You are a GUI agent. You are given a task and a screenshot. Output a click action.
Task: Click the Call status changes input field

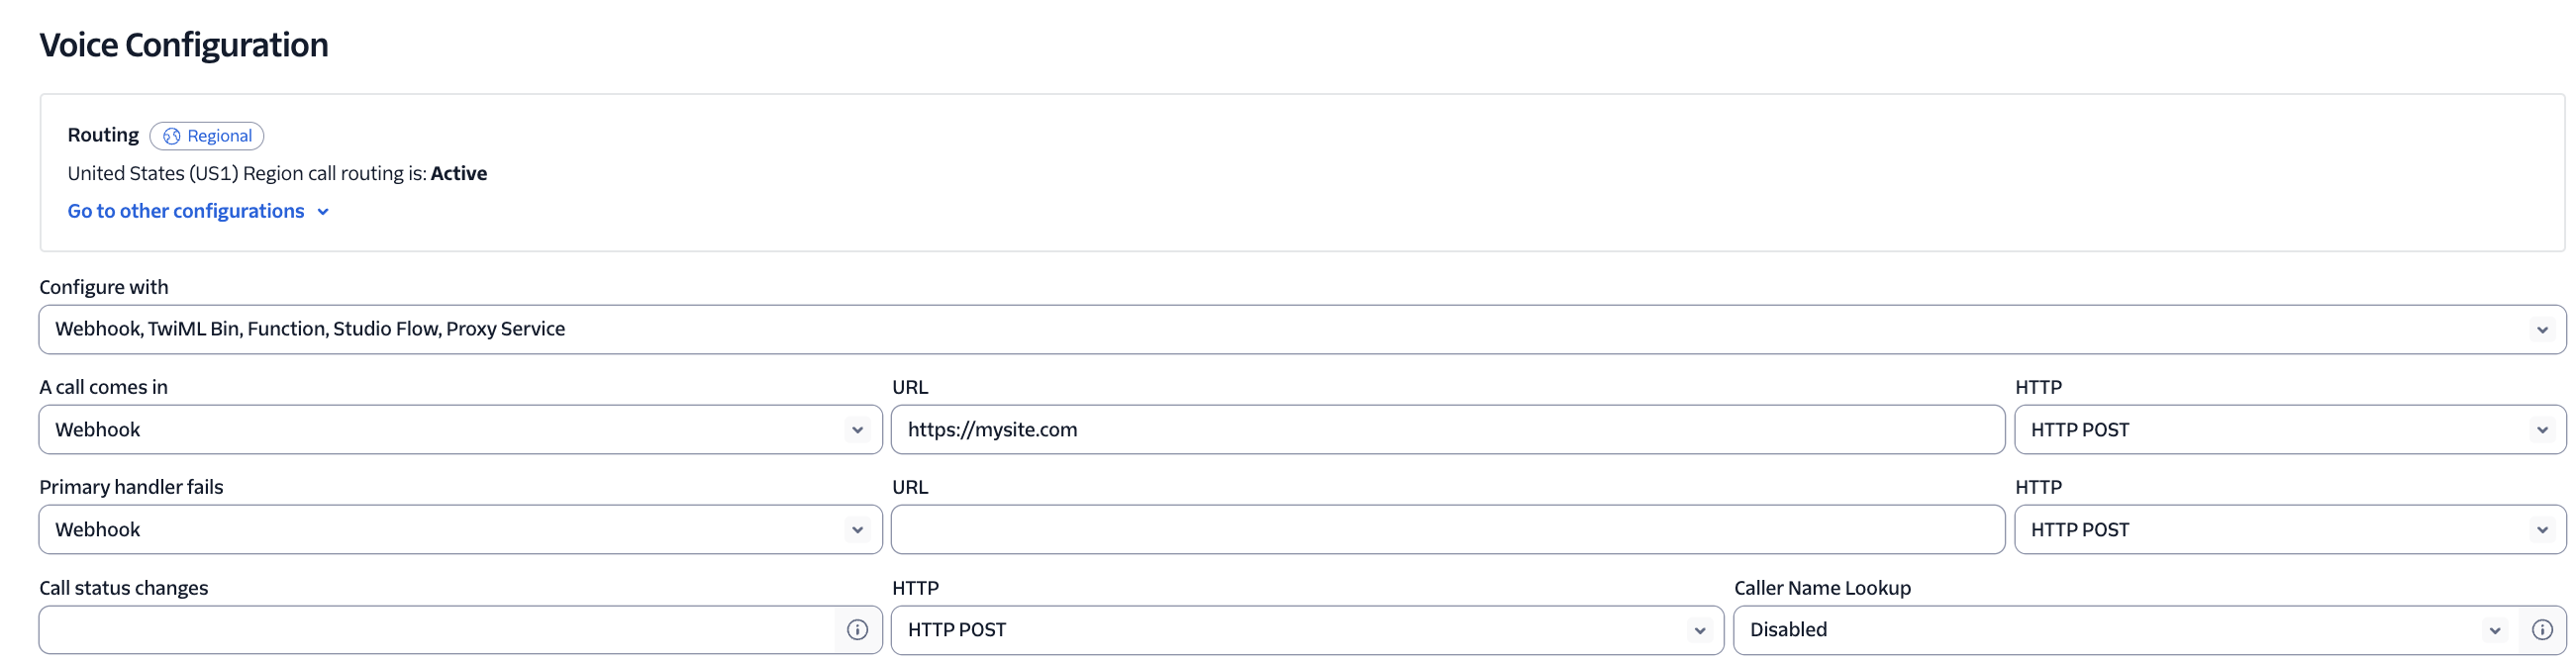pyautogui.click(x=437, y=630)
